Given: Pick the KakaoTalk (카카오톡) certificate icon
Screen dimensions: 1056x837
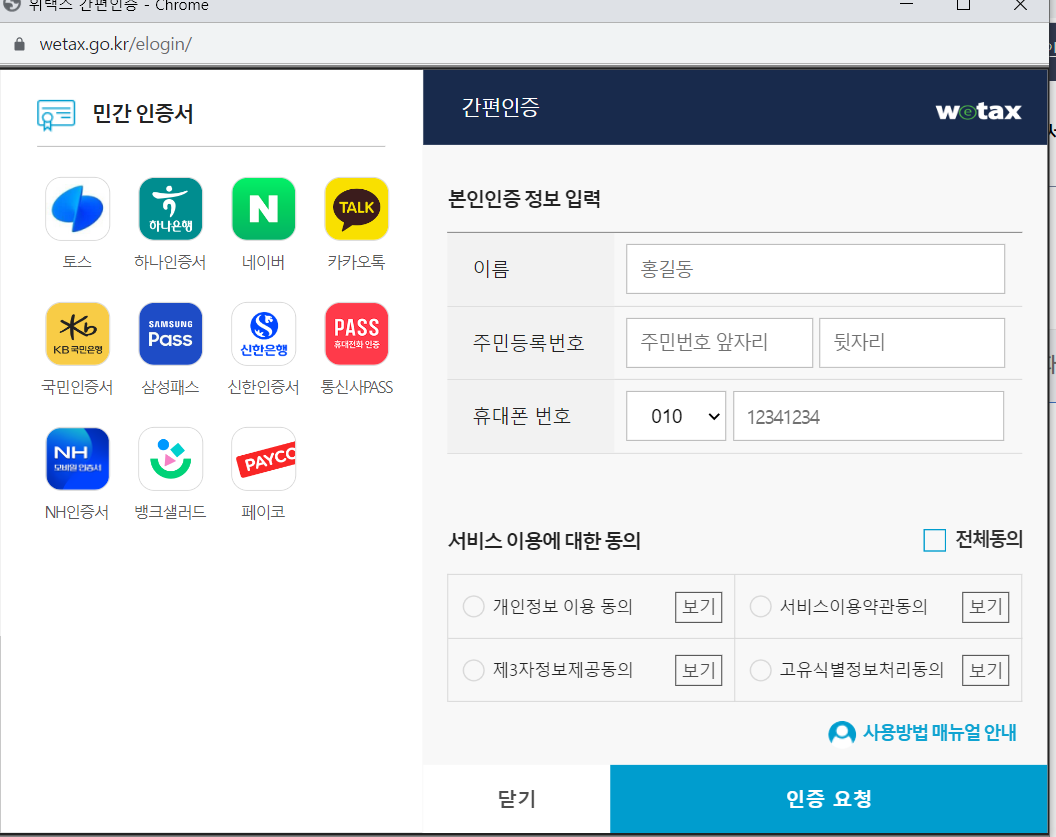Looking at the screenshot, I should pyautogui.click(x=356, y=209).
